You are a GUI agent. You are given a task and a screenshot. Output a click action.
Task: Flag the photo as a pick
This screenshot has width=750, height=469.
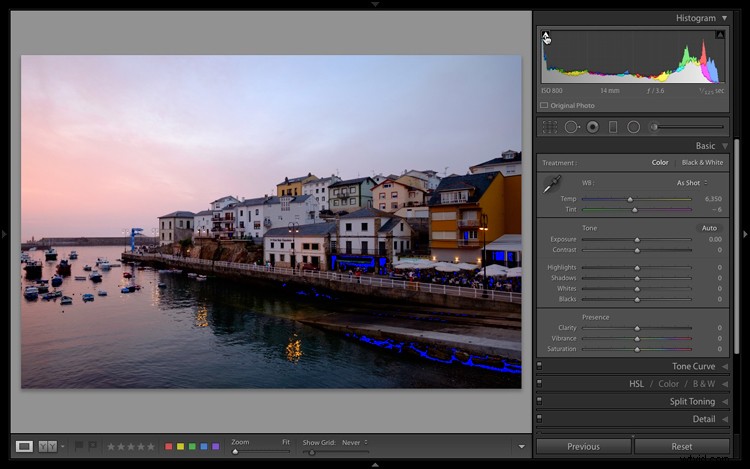point(79,446)
